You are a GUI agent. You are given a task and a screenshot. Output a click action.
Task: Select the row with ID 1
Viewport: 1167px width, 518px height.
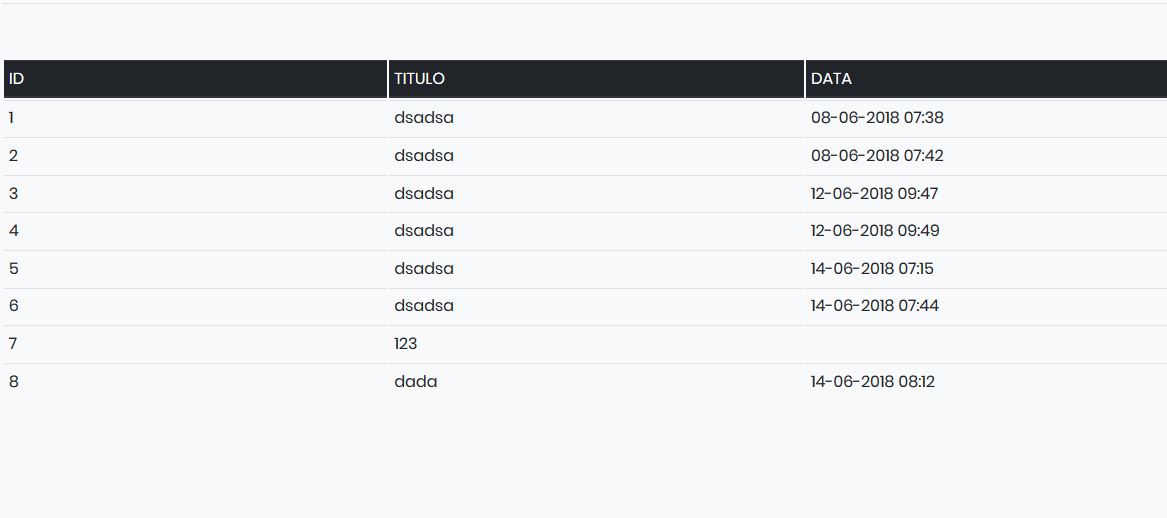tap(585, 118)
